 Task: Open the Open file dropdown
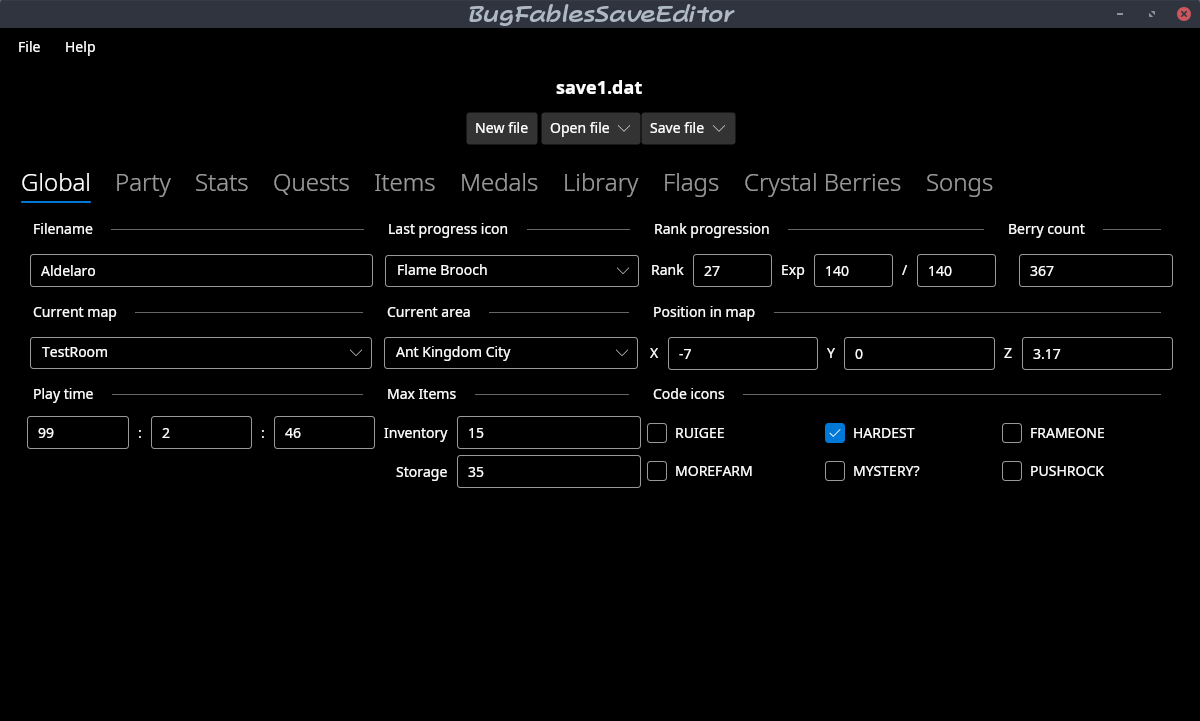point(591,128)
